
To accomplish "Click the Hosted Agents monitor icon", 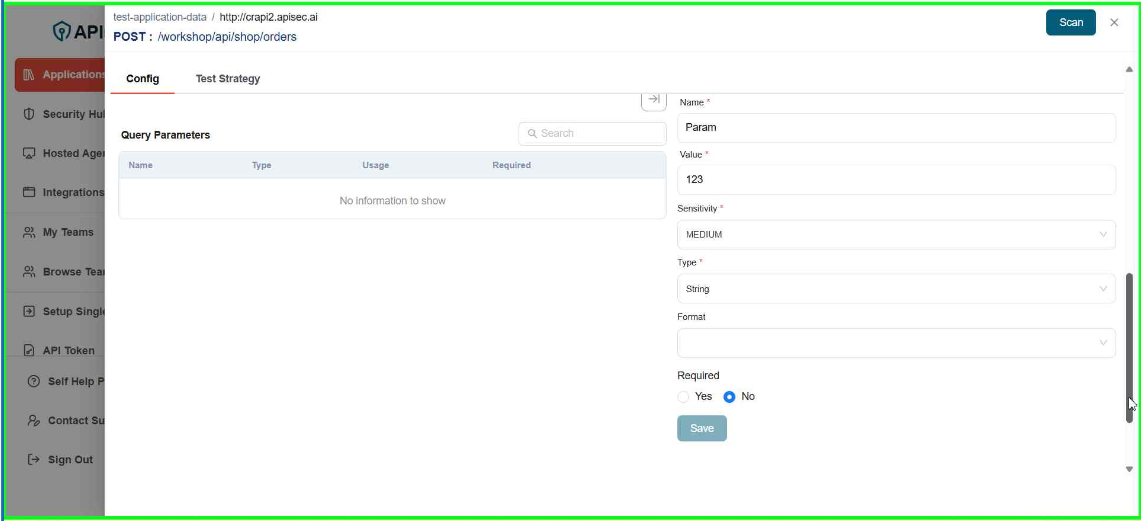I will point(29,154).
